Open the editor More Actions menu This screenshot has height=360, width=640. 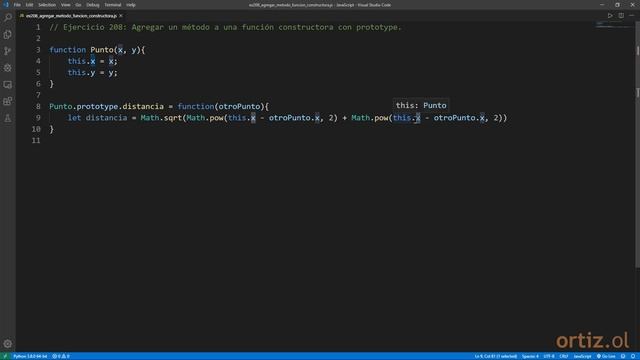coord(631,16)
